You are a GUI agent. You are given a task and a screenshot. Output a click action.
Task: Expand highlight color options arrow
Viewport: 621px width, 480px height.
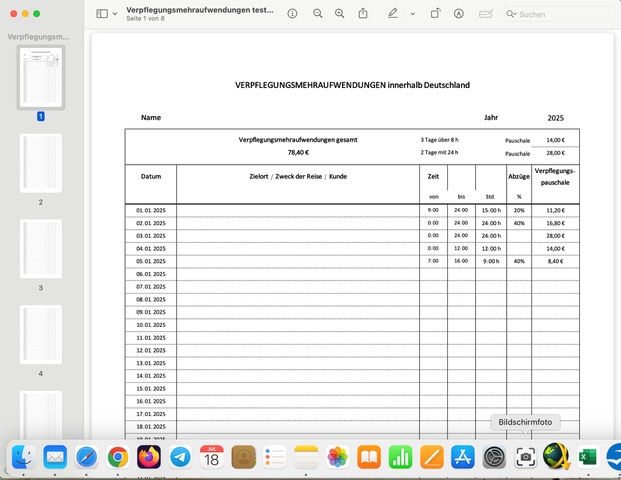tap(413, 14)
